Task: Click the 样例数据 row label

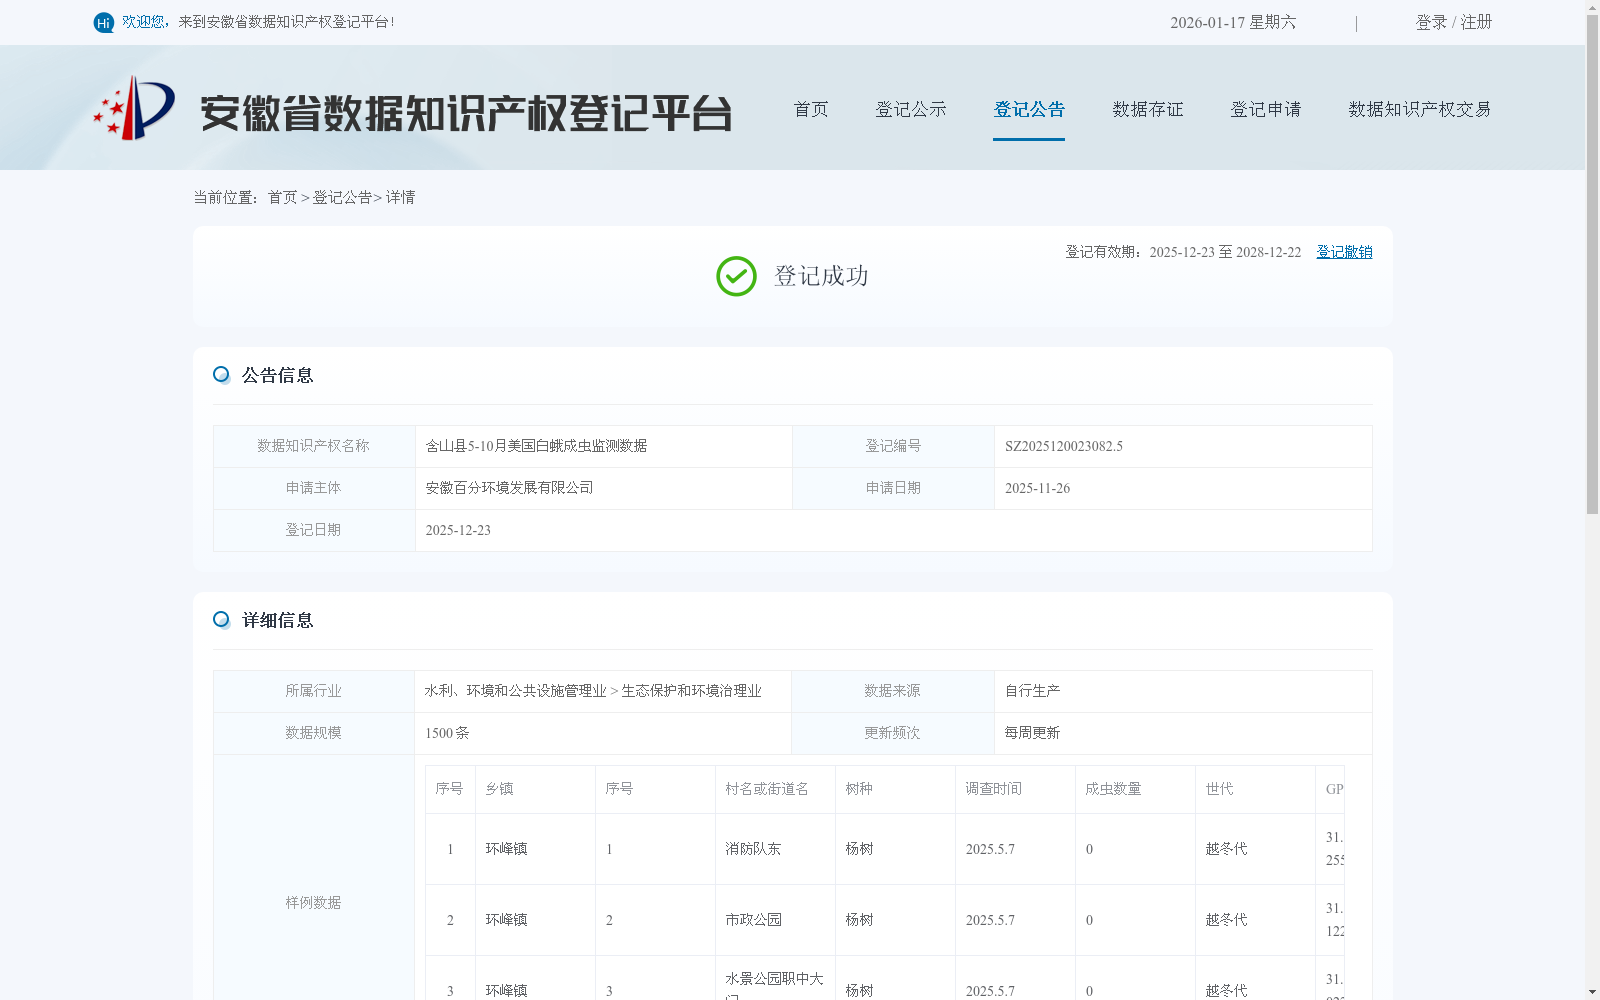Action: (313, 902)
